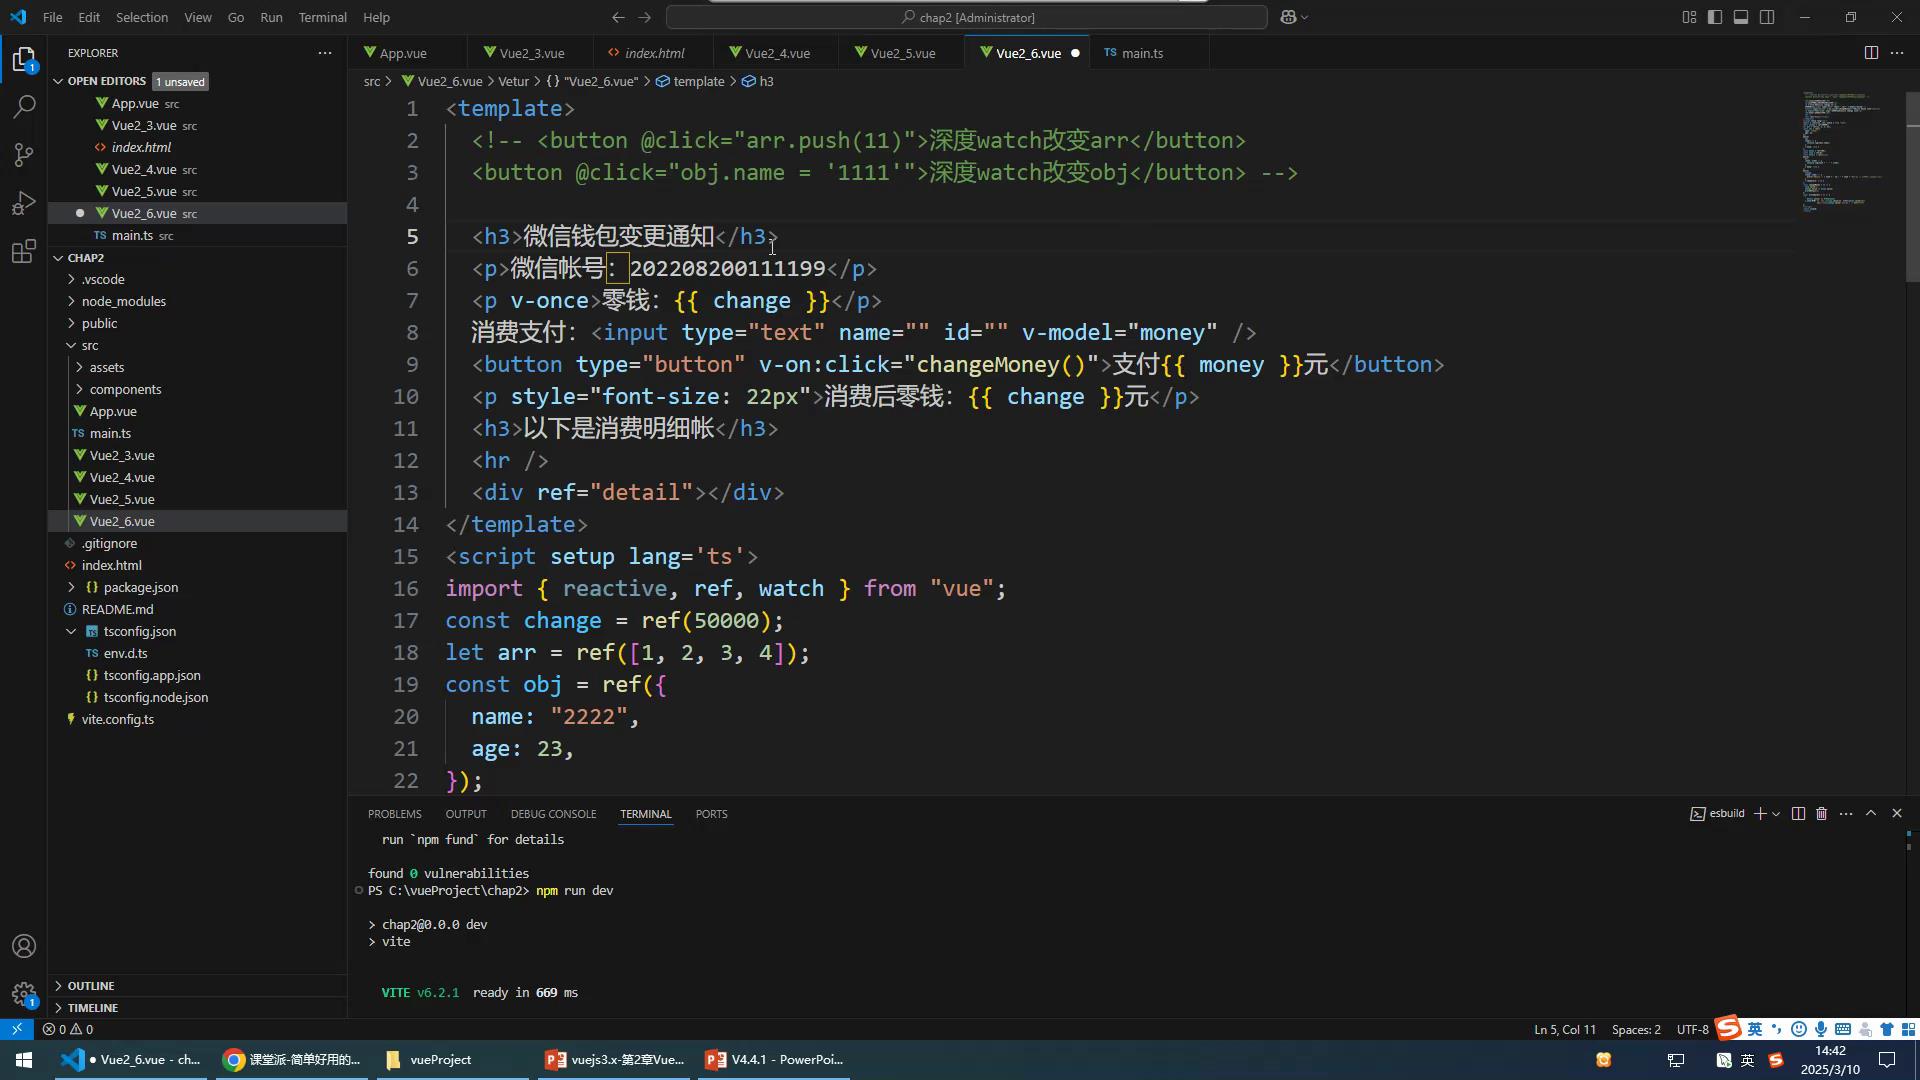
Task: Open the Terminal menu
Action: 322,17
